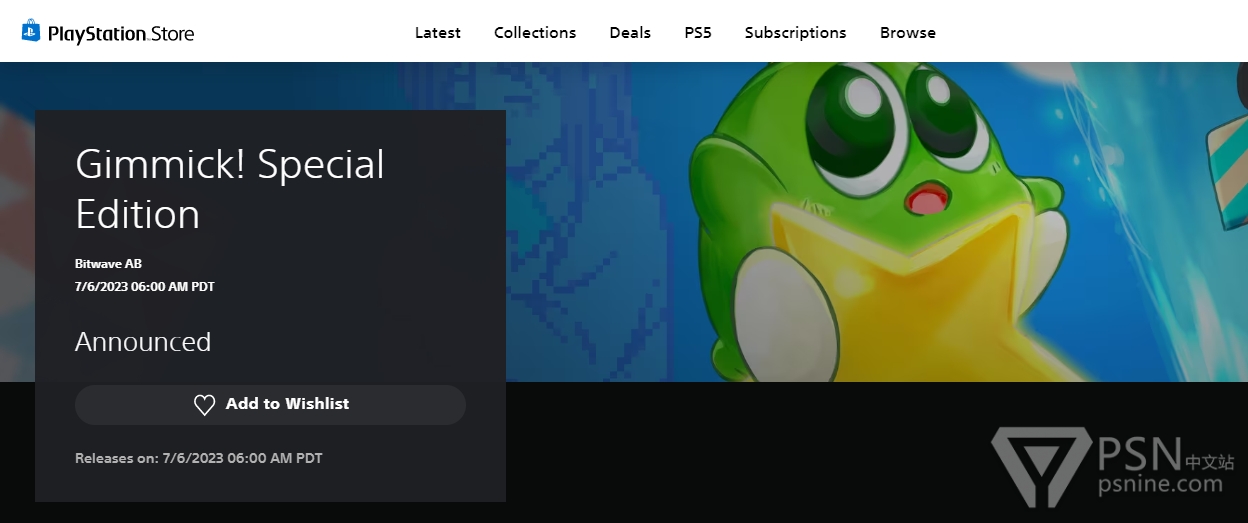Click the heart icon on the wishlist button

pyautogui.click(x=204, y=405)
